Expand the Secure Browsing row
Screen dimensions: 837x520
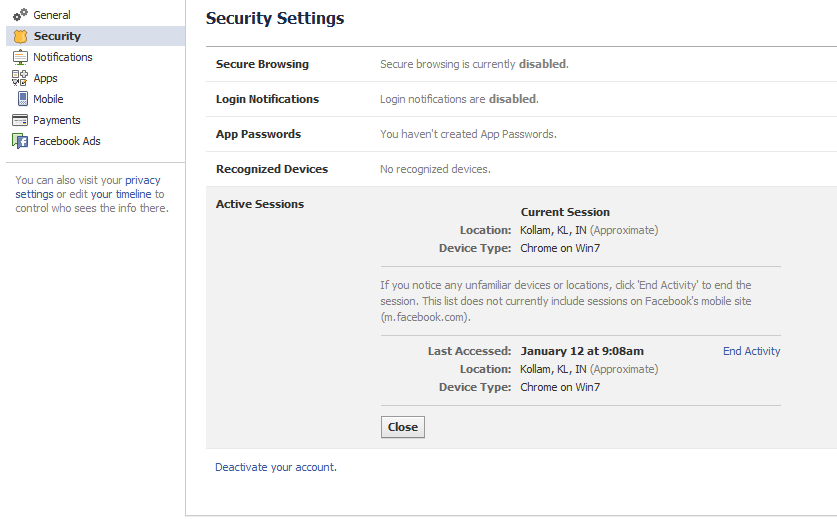pyautogui.click(x=522, y=64)
